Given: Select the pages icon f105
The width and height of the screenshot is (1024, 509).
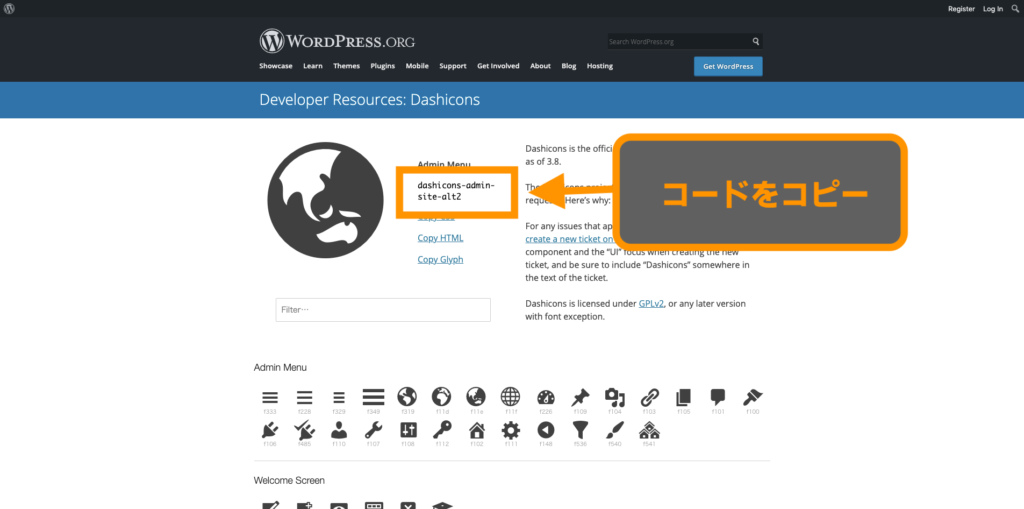Looking at the screenshot, I should tap(683, 397).
